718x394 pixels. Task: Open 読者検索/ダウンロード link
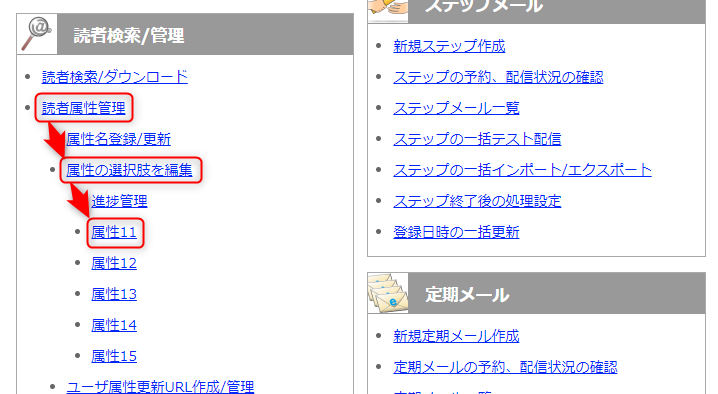click(114, 77)
